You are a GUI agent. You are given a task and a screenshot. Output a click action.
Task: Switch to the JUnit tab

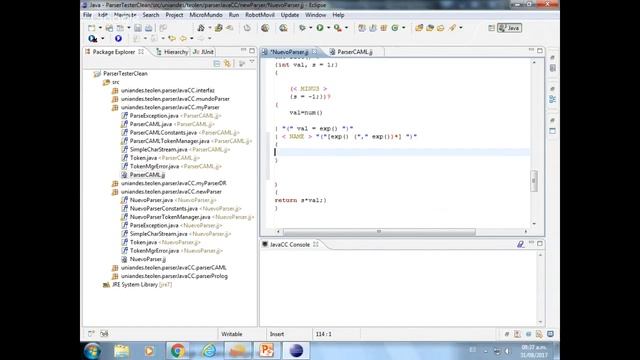tap(203, 52)
